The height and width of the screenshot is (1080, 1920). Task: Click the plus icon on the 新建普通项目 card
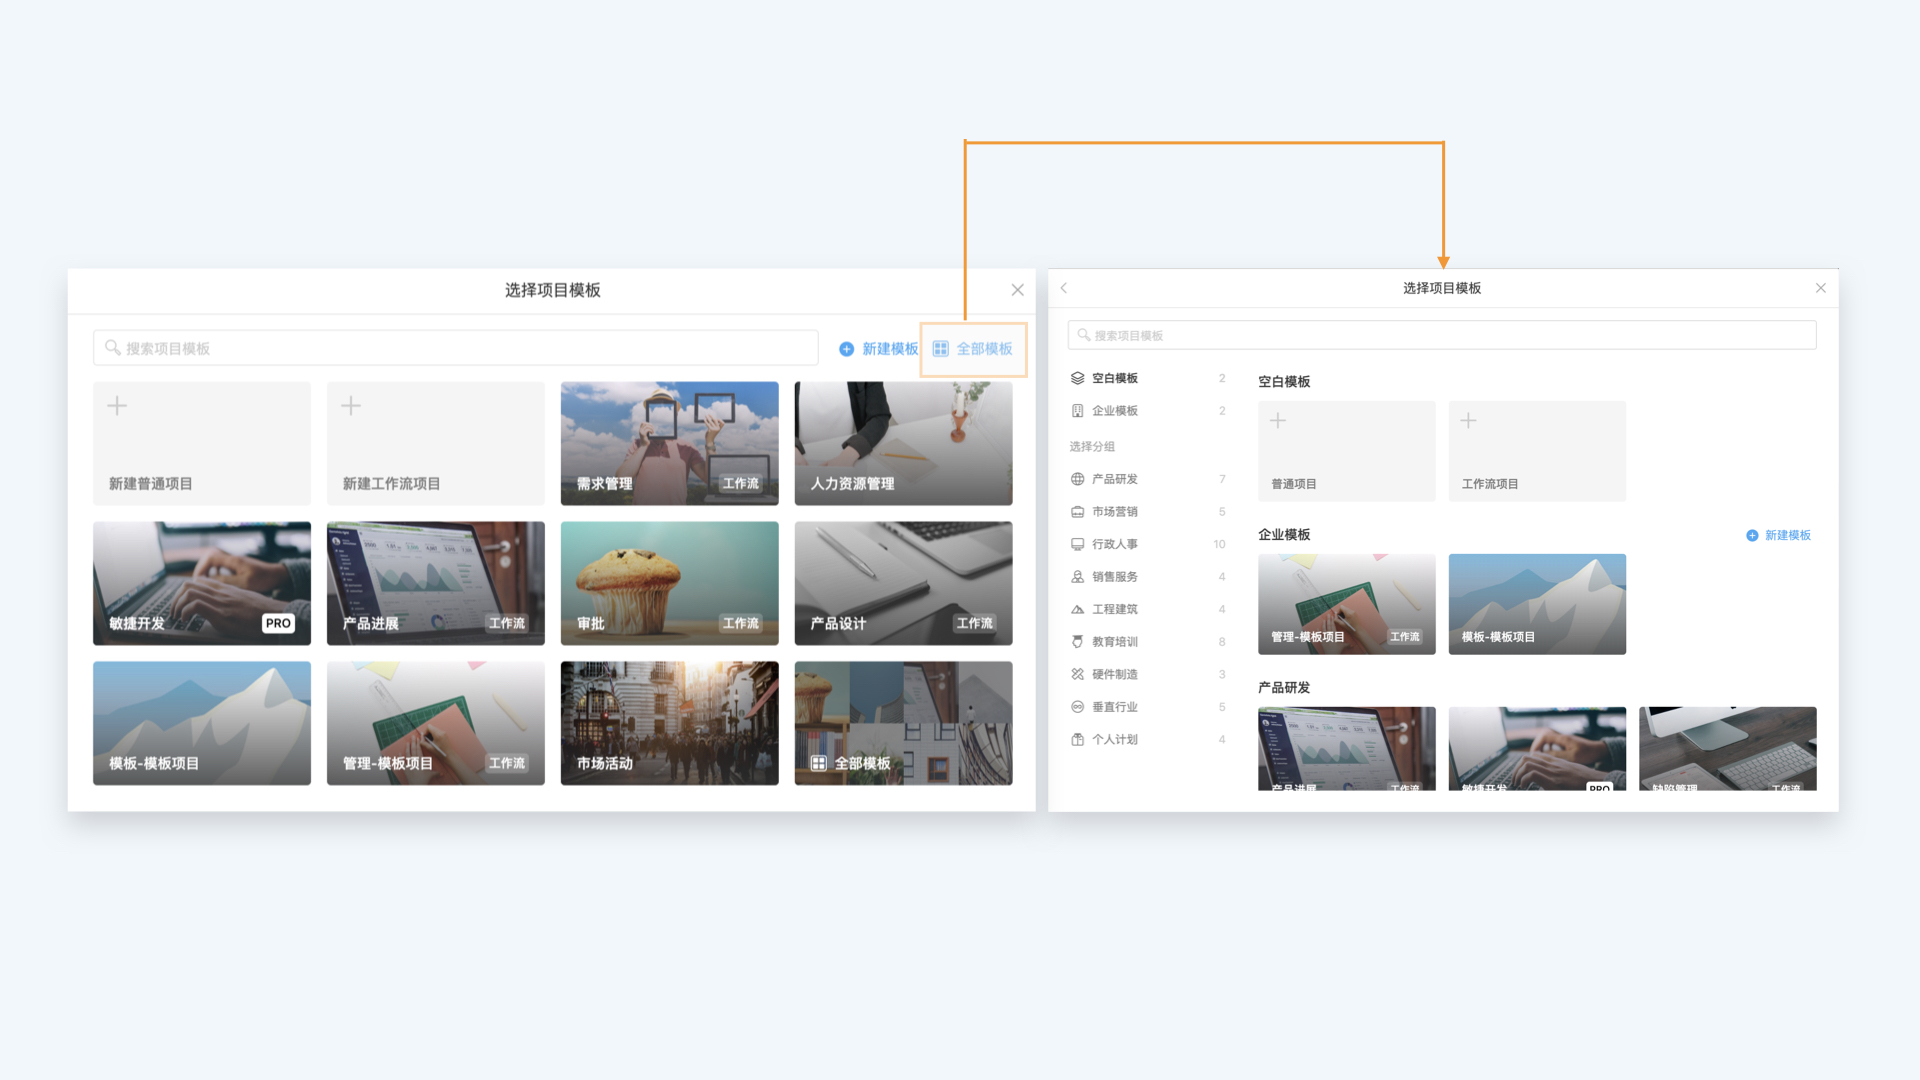117,406
